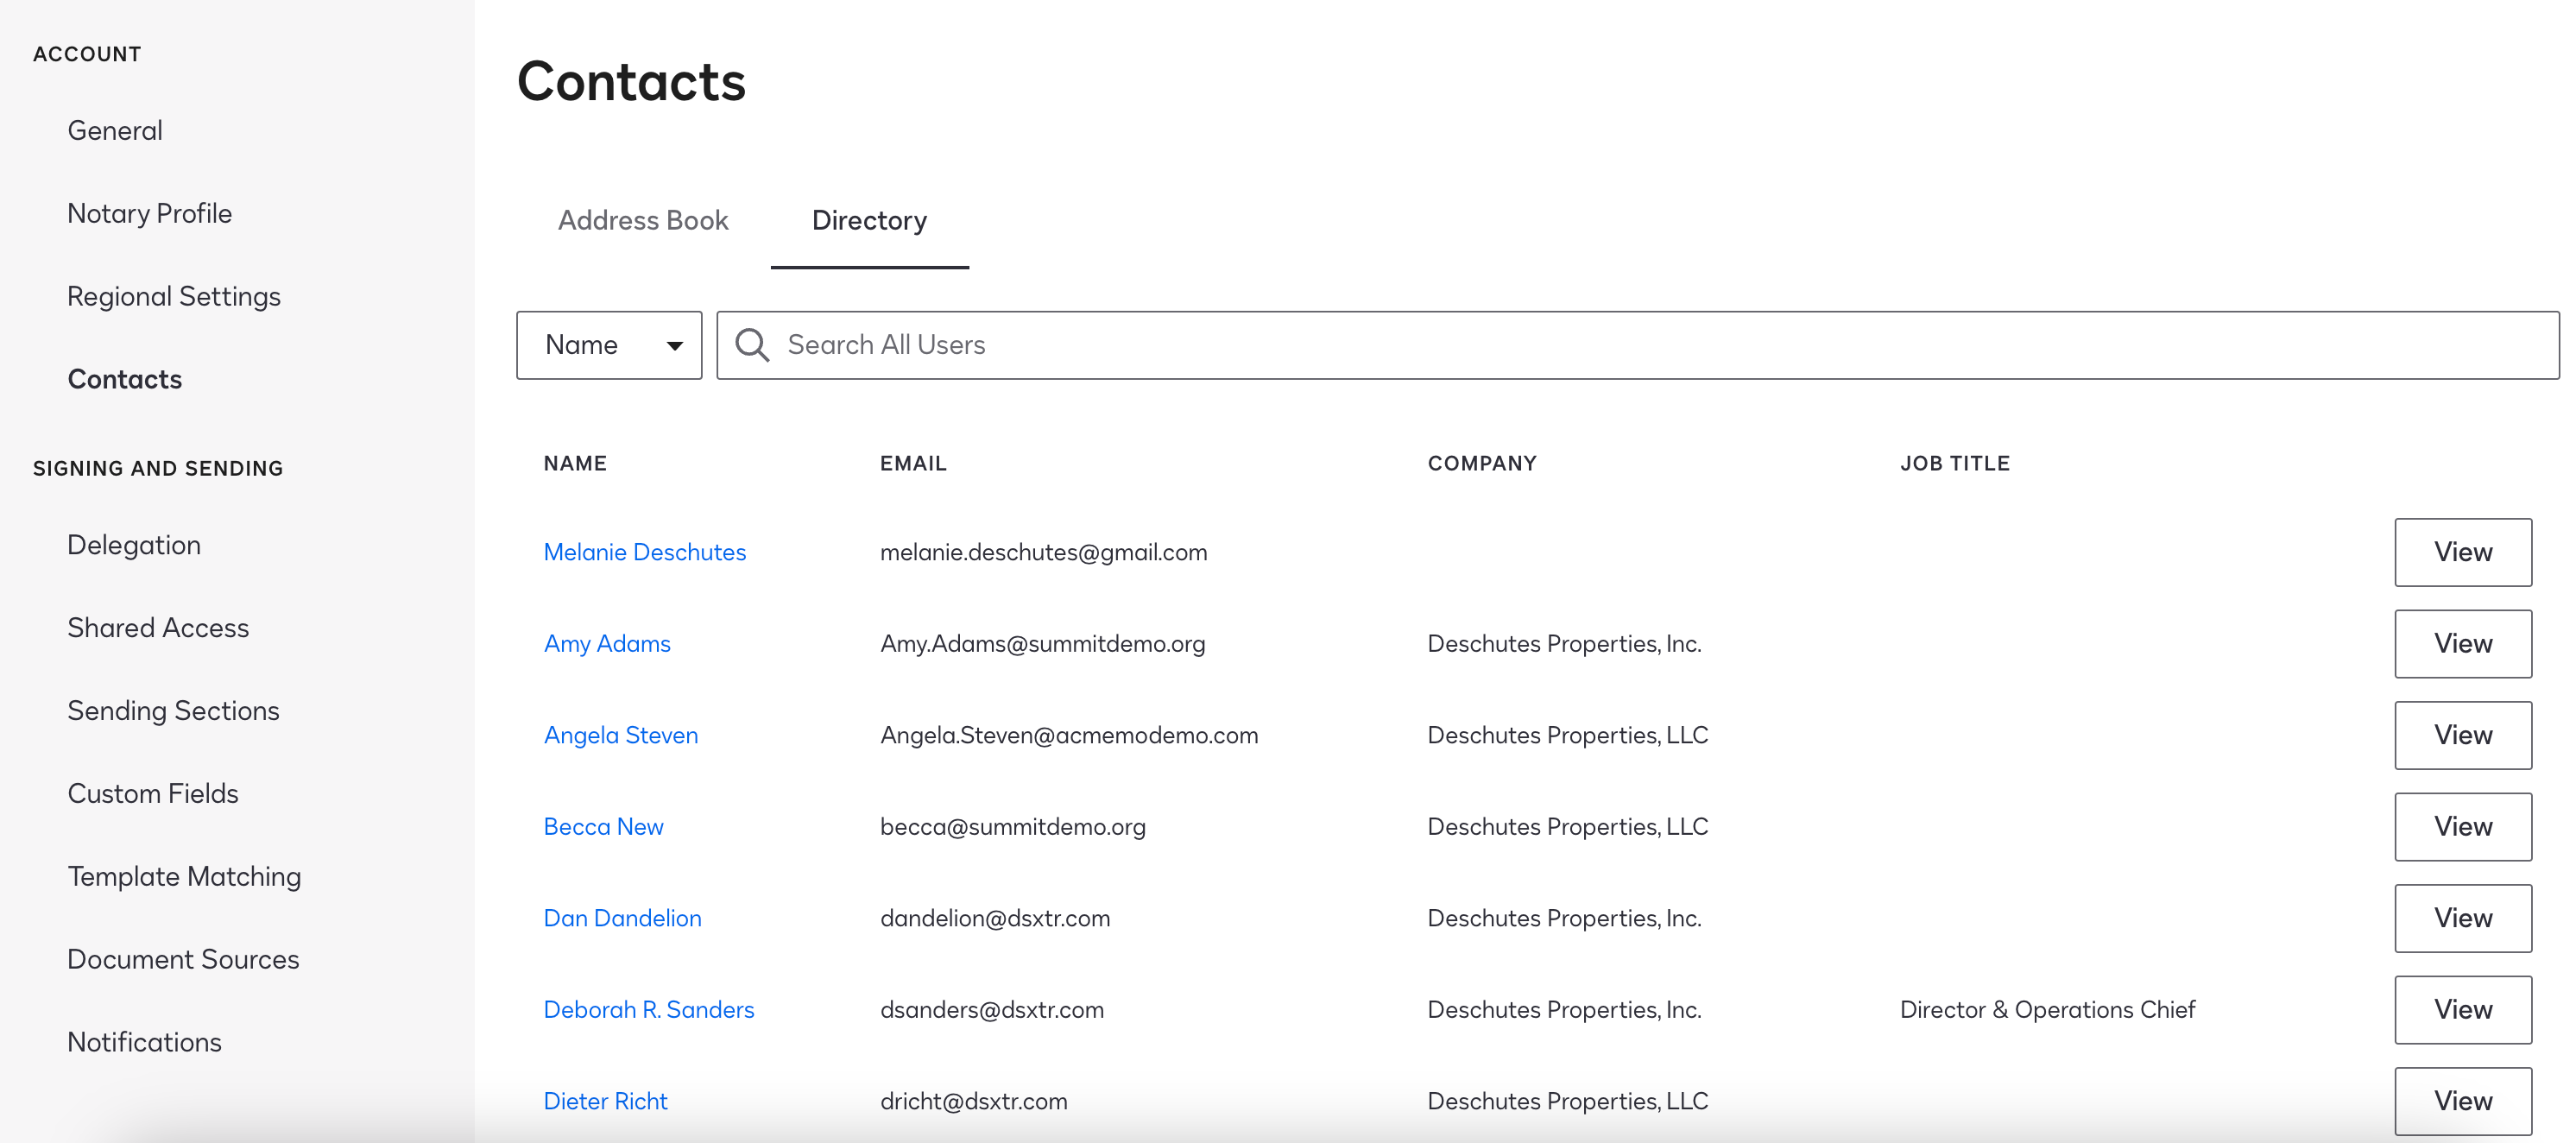2576x1143 pixels.
Task: Go to Template Matching settings
Action: click(184, 877)
